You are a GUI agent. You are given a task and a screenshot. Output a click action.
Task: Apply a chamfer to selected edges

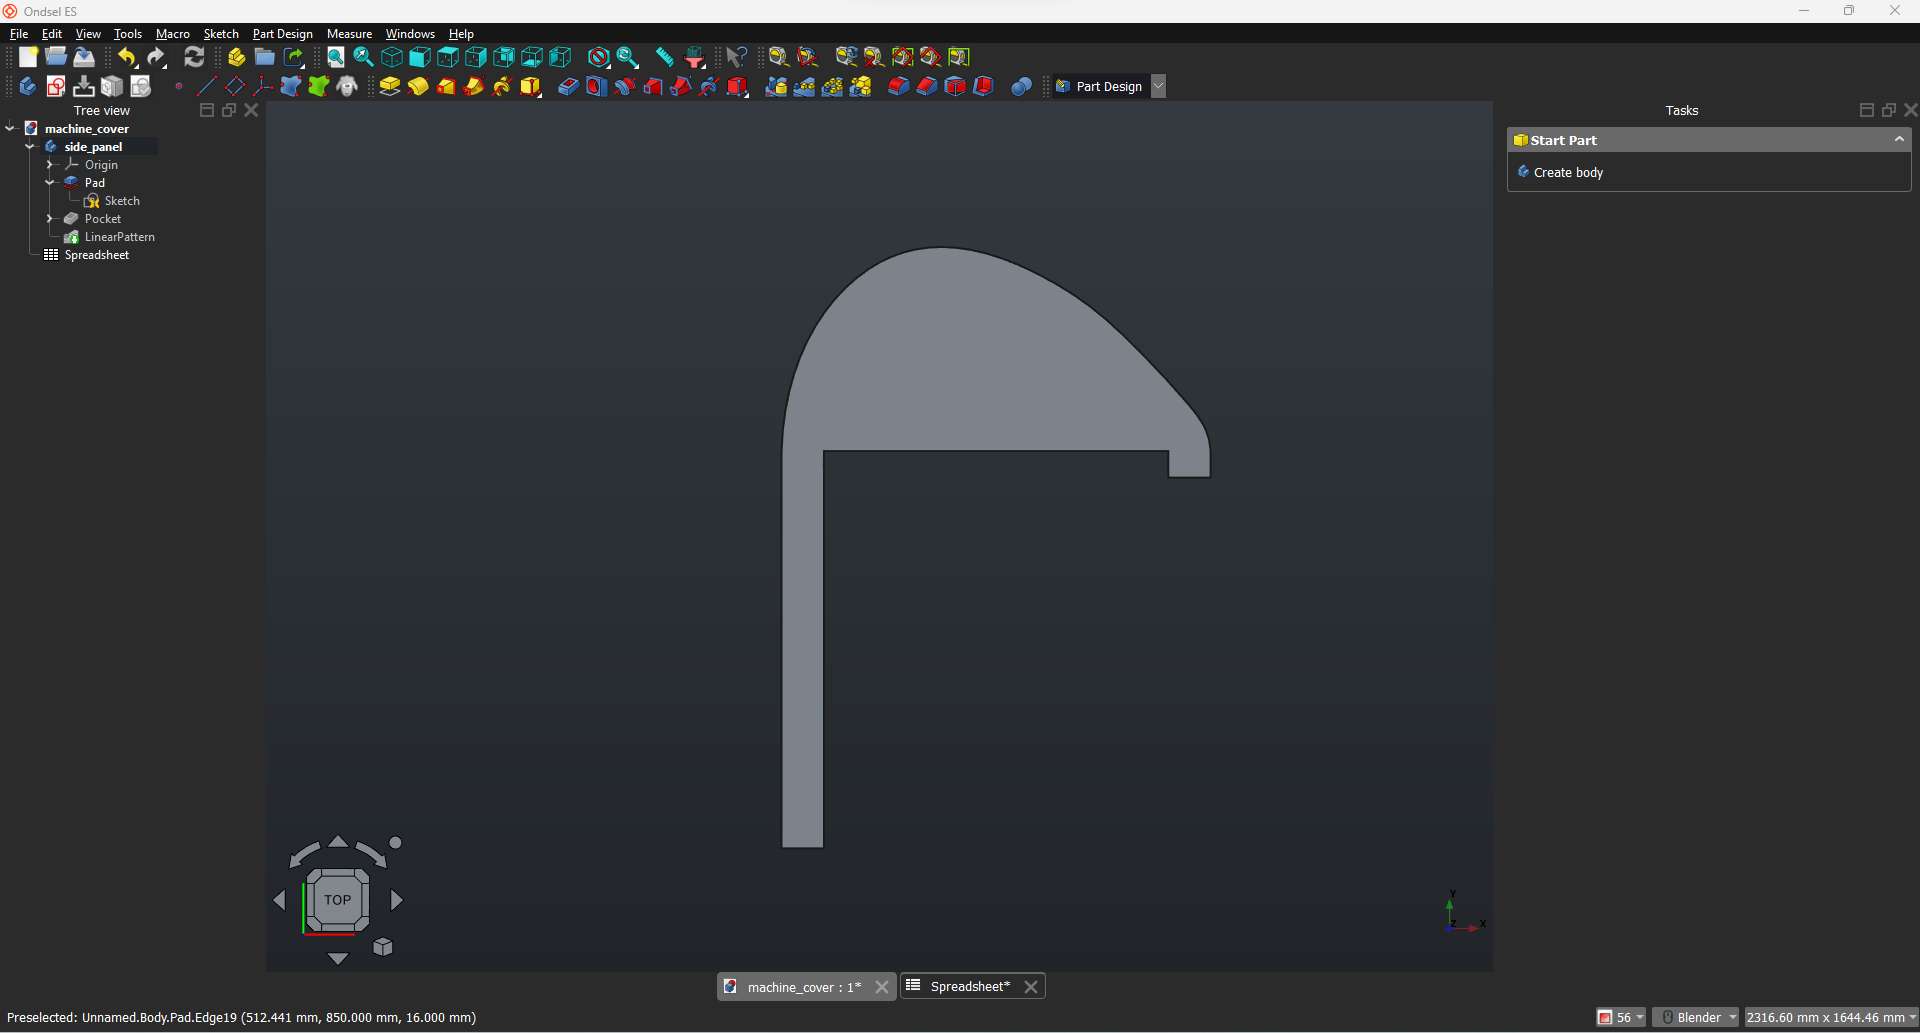[926, 87]
